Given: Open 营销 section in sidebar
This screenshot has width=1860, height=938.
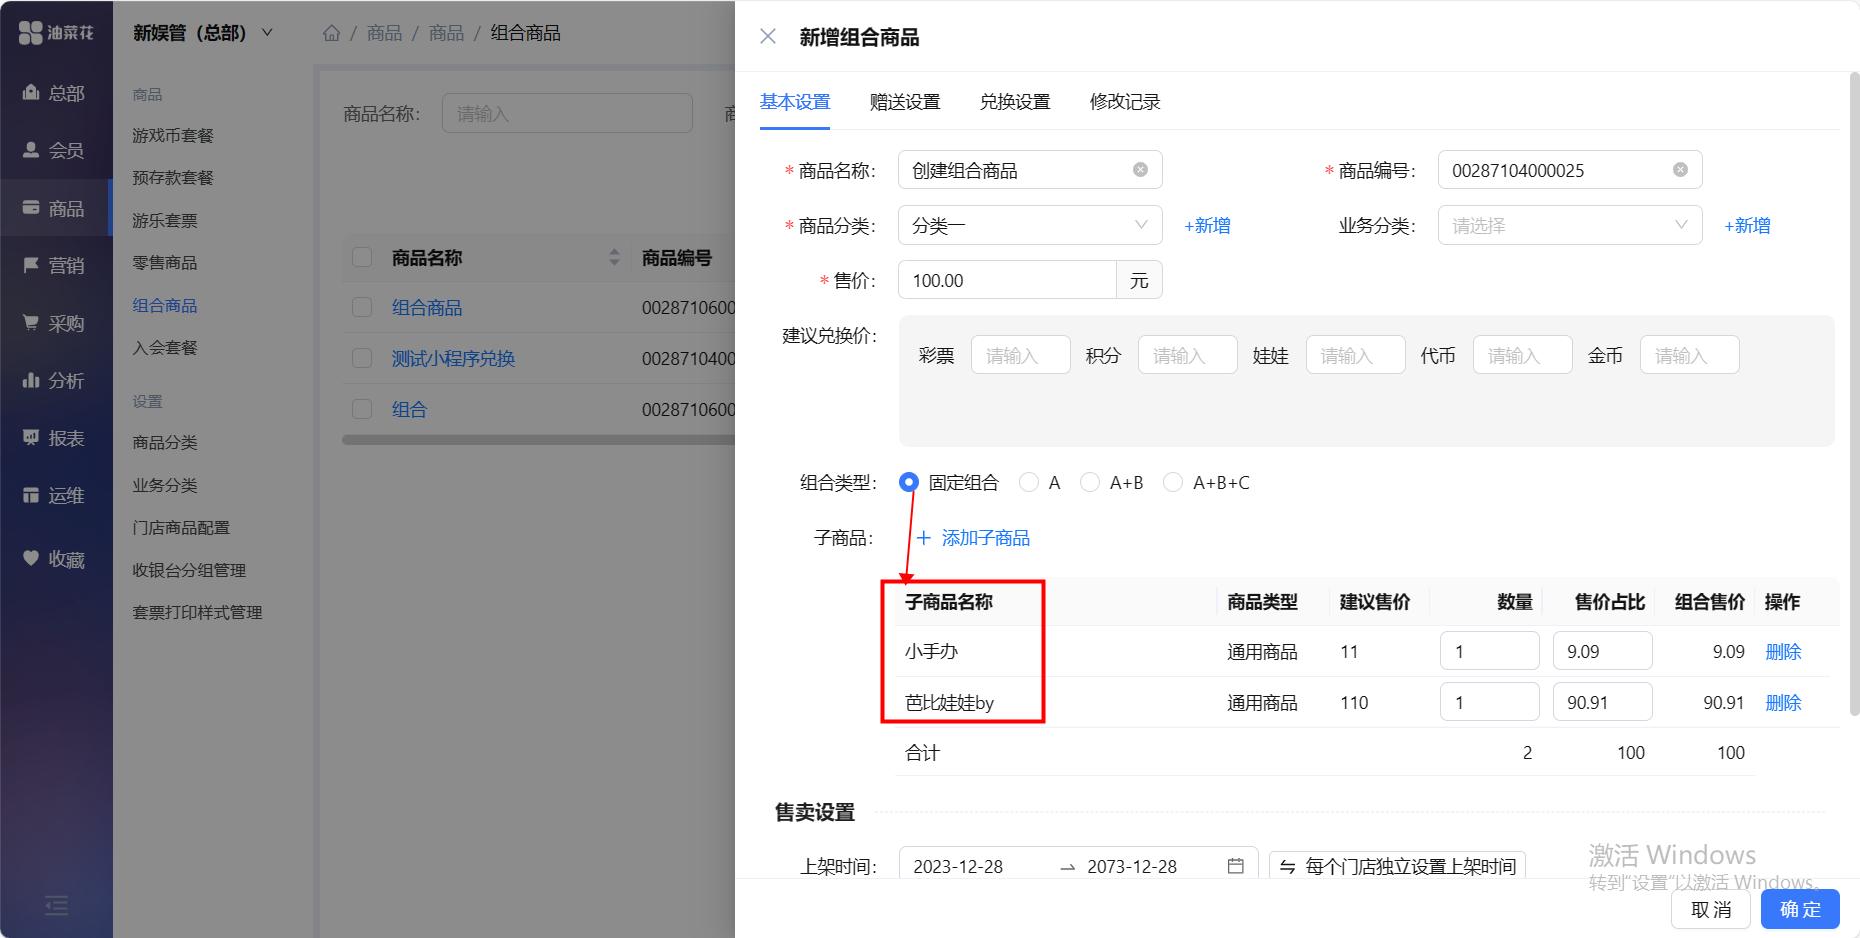Looking at the screenshot, I should pos(55,265).
